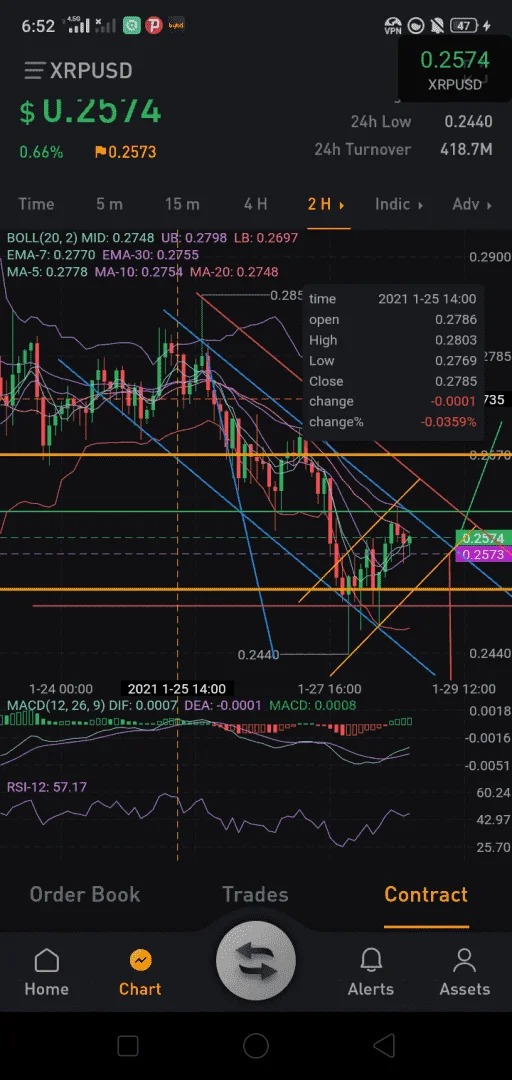Tap the floating 0.2574 XRPUSD price widget
This screenshot has width=512, height=1080.
(455, 70)
